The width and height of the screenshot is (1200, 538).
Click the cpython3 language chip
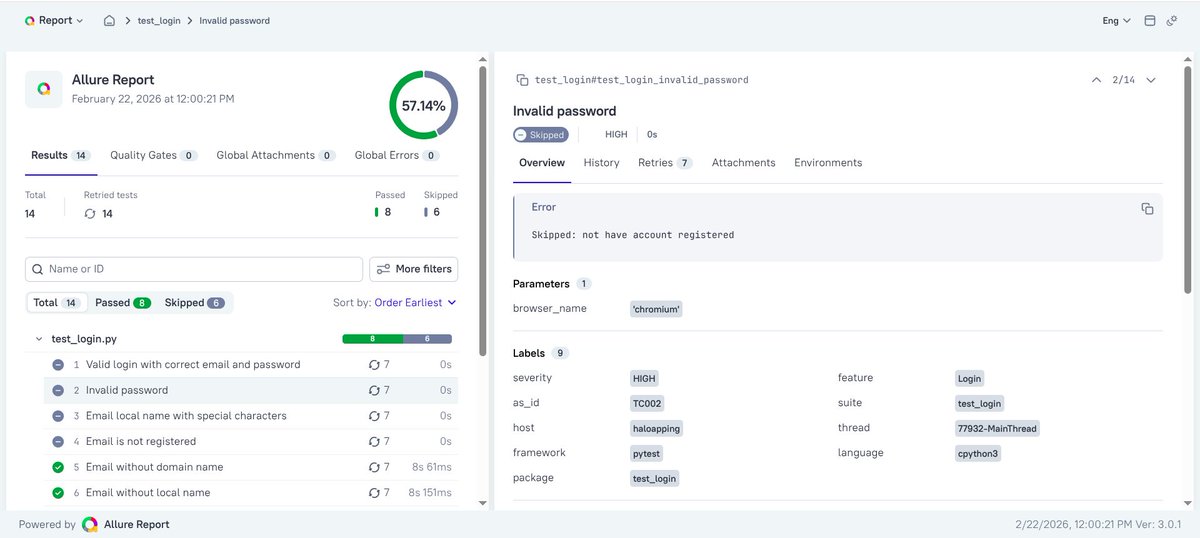(978, 453)
